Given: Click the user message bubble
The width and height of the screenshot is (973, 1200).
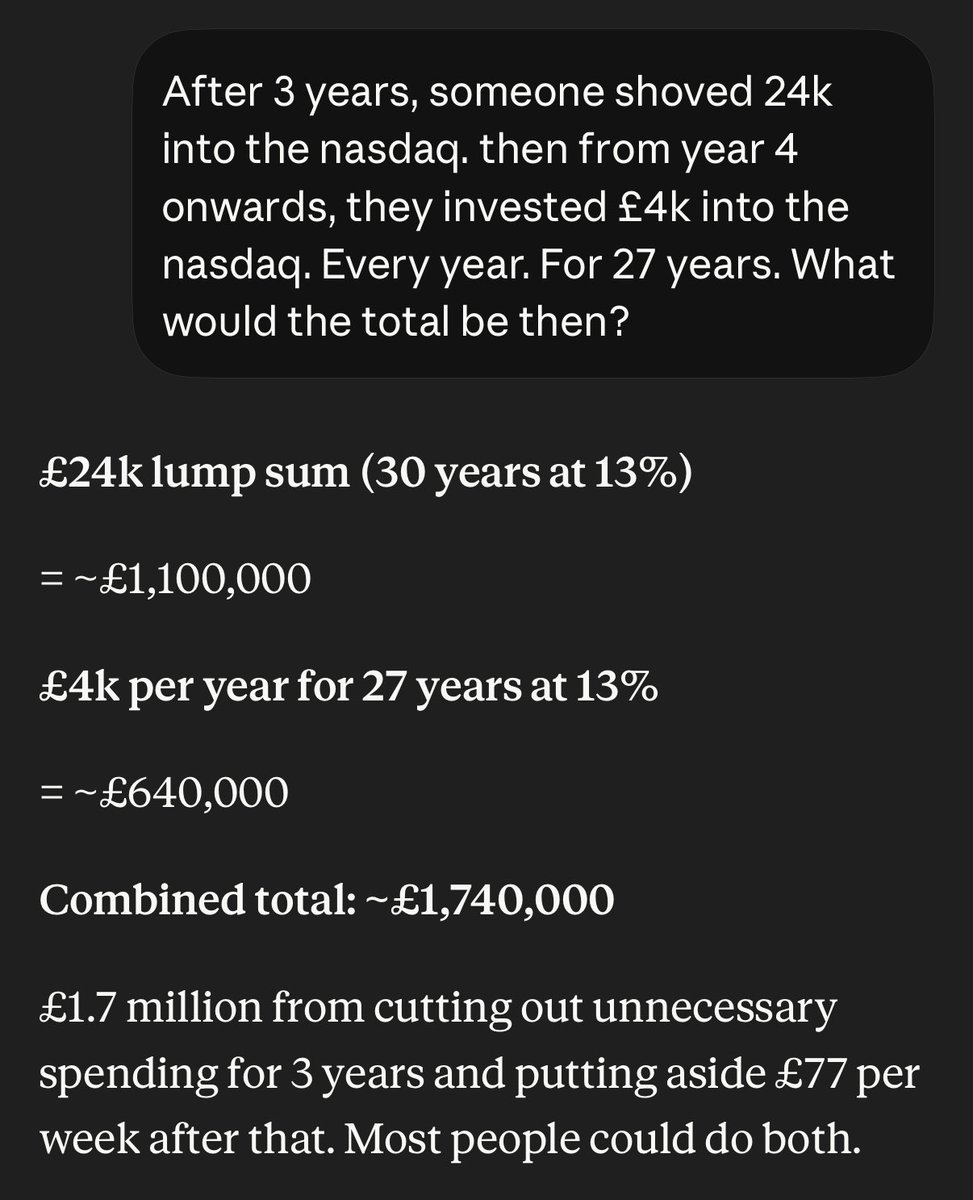Looking at the screenshot, I should (533, 203).
